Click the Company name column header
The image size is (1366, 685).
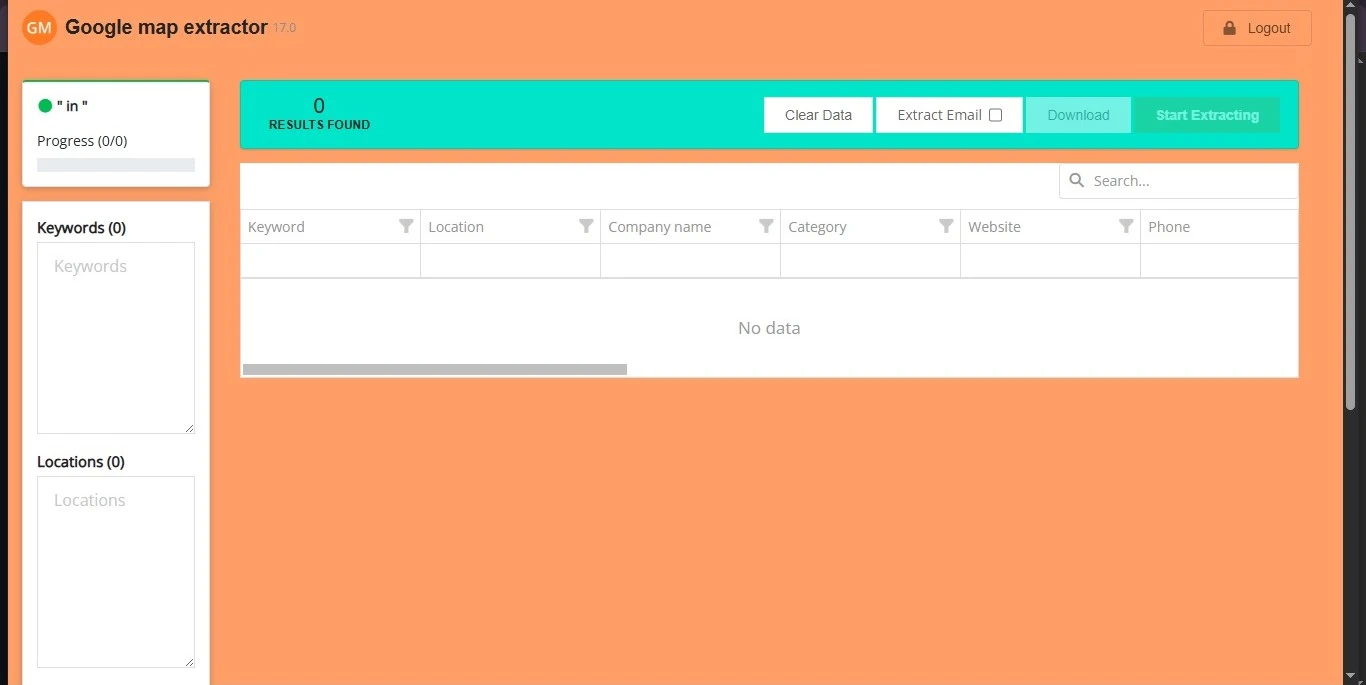tap(690, 227)
